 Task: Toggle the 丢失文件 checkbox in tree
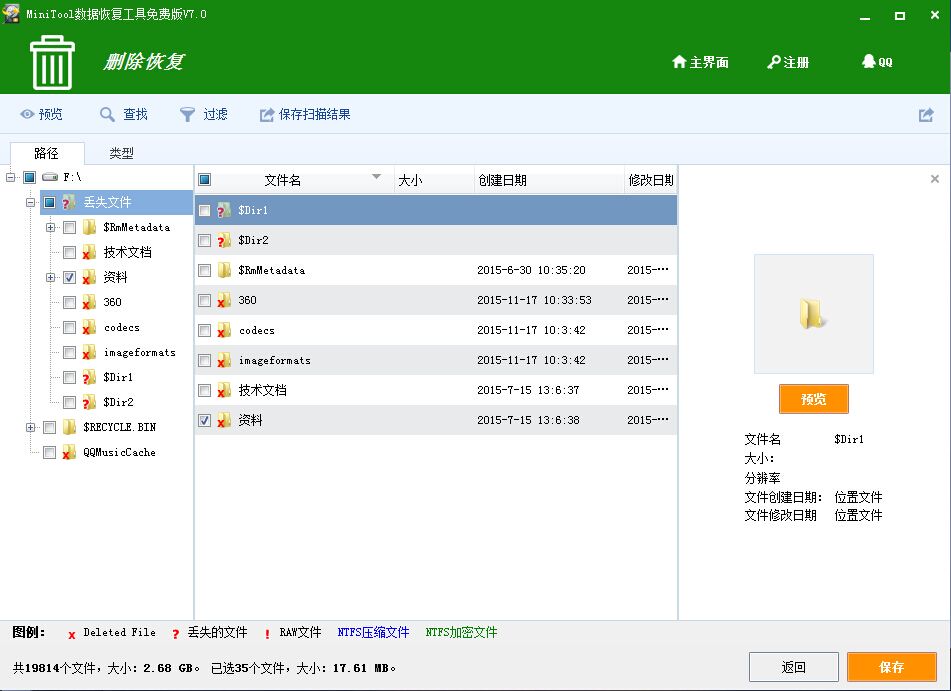coord(50,202)
